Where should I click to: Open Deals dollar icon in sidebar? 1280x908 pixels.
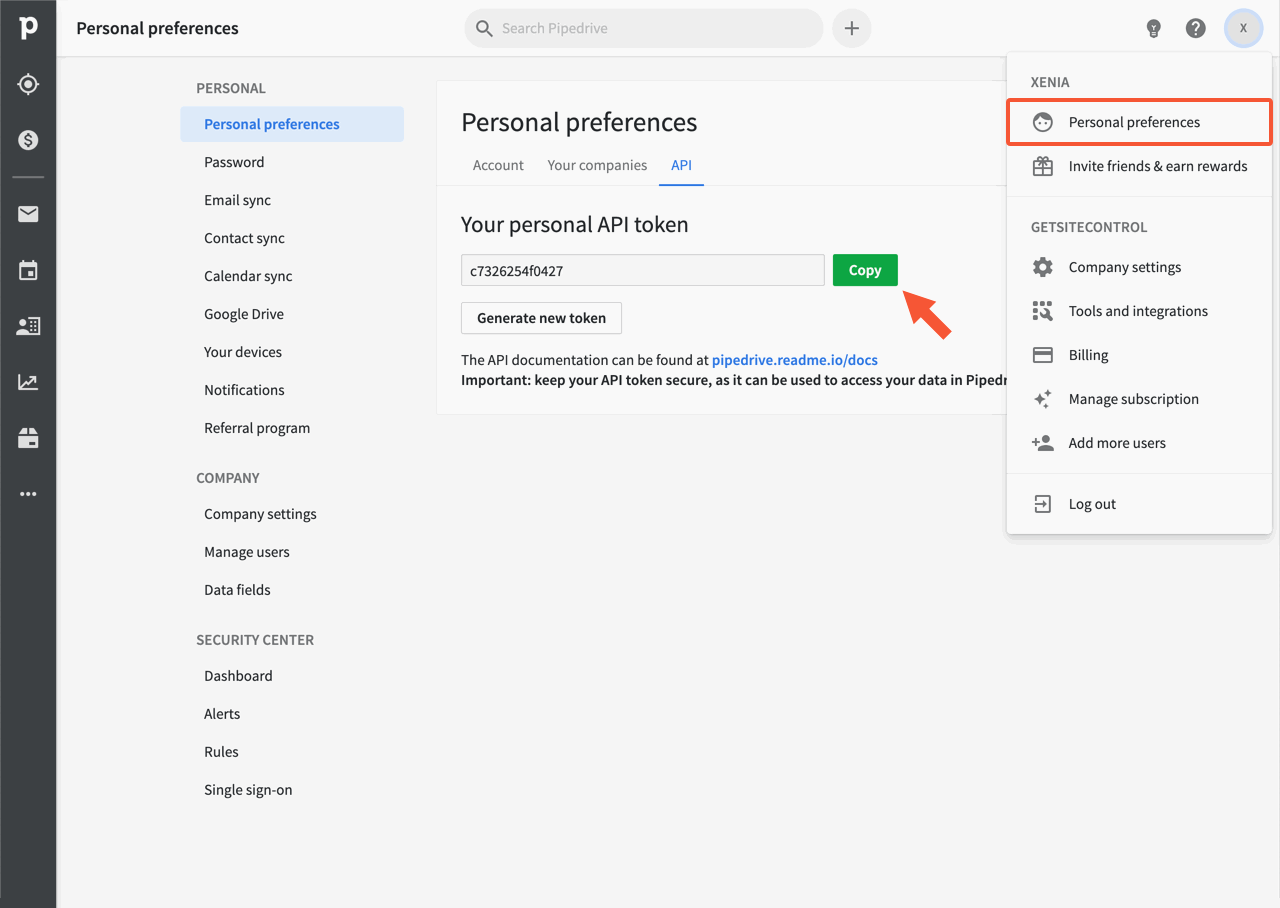(28, 140)
